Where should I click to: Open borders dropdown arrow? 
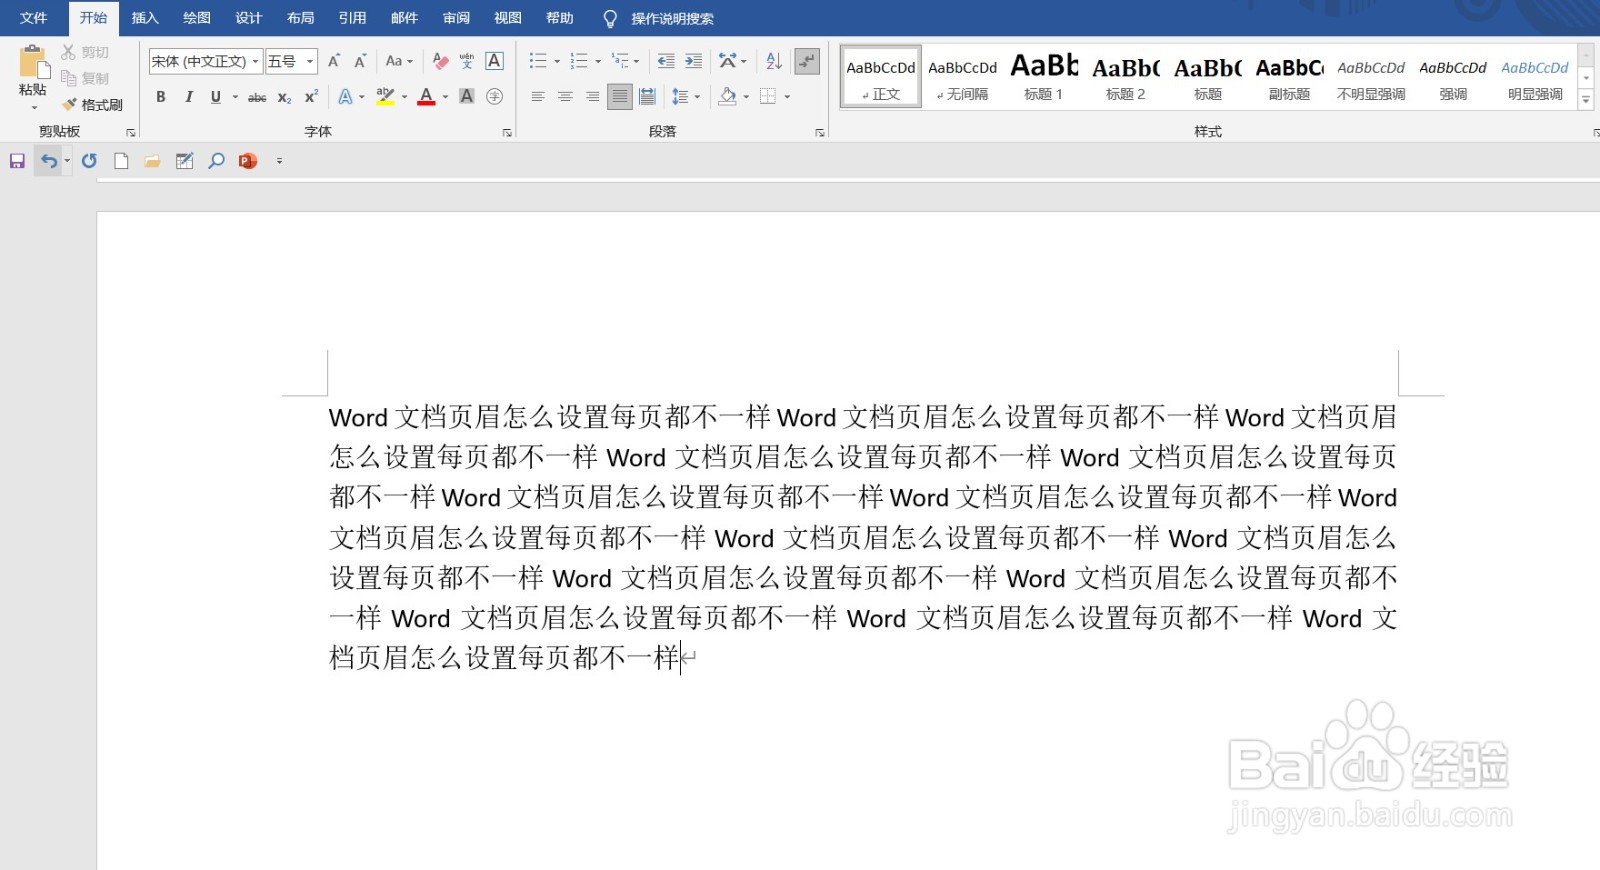pyautogui.click(x=788, y=97)
